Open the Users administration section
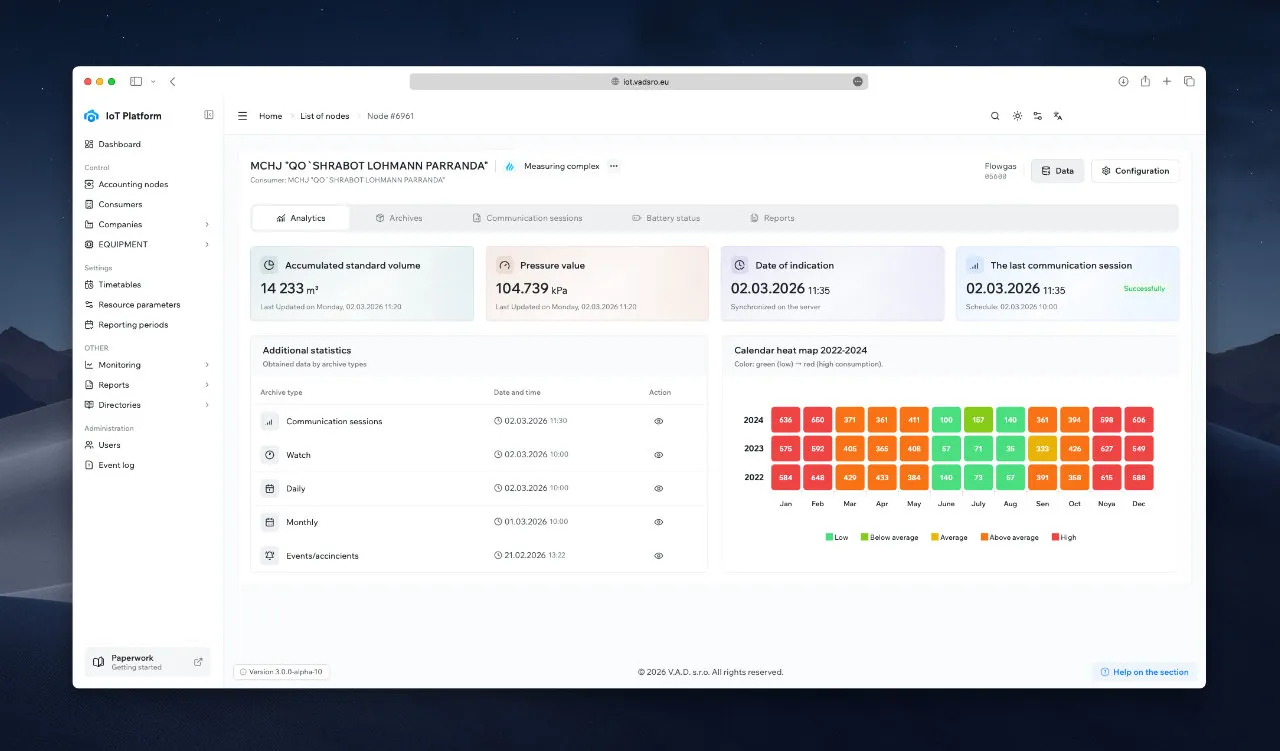Screen dimensions: 1280x751 [108, 444]
